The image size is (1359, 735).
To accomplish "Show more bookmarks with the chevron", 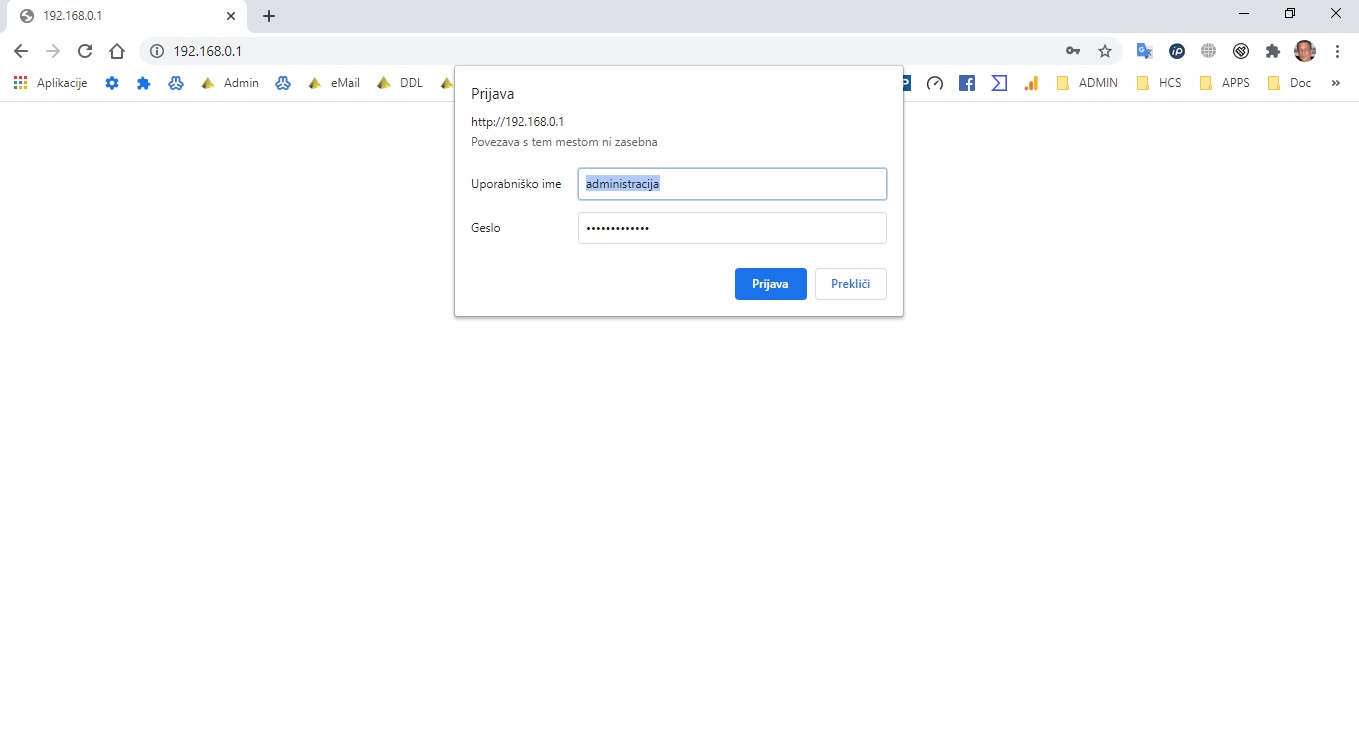I will (x=1336, y=83).
